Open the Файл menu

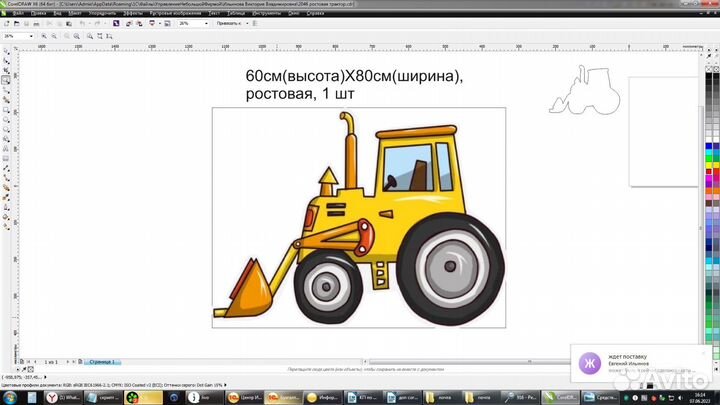click(x=18, y=13)
